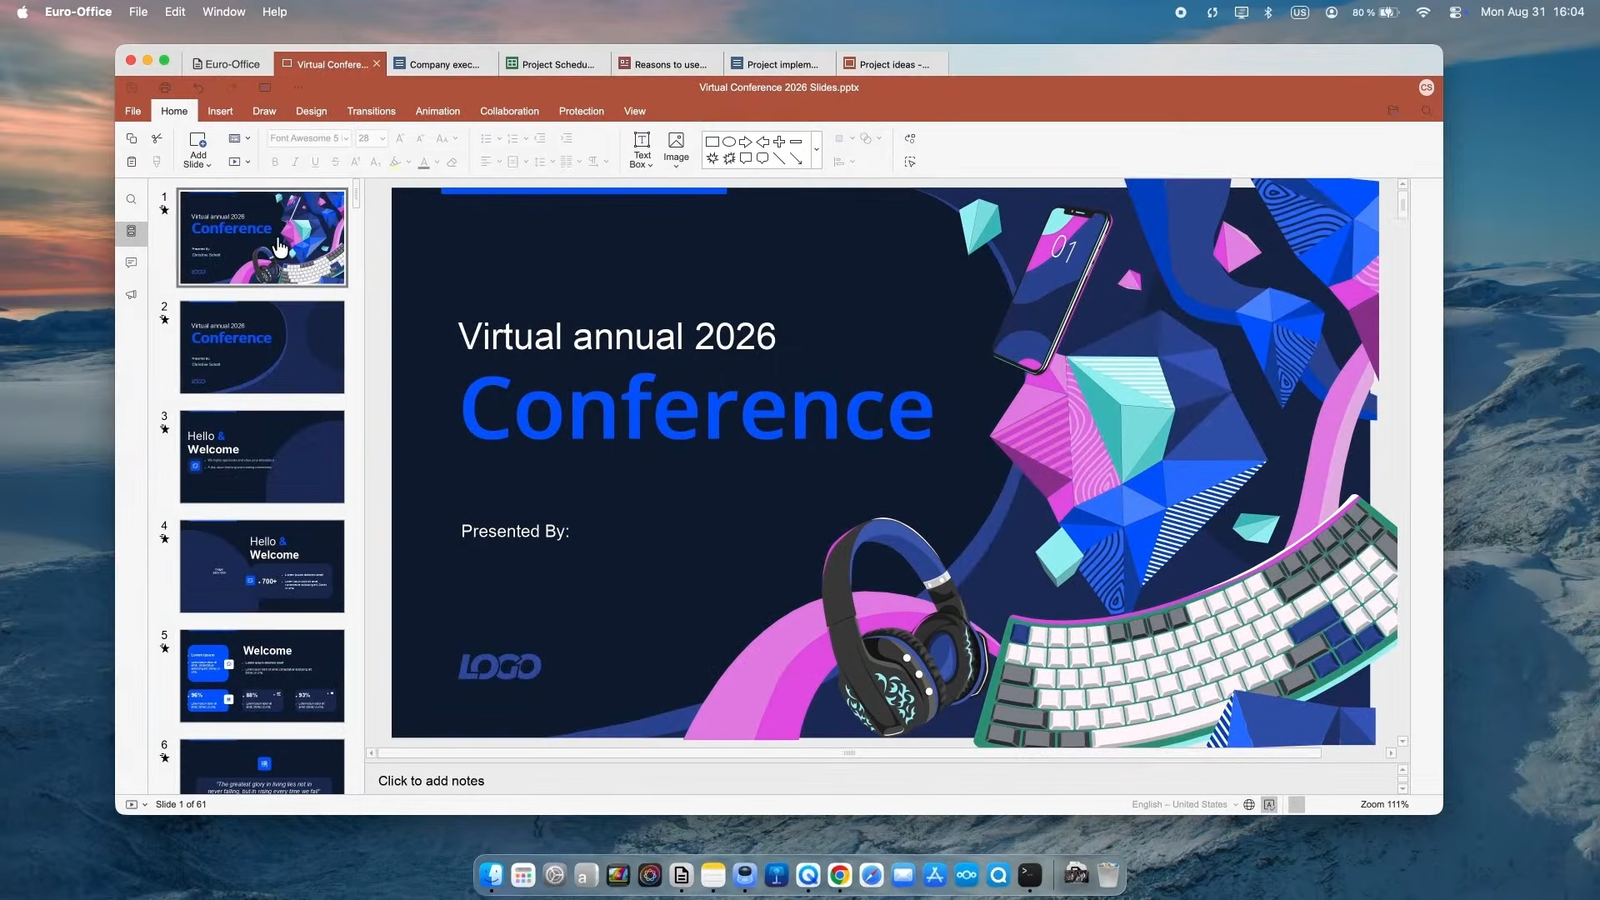1600x900 pixels.
Task: Click the Paste clipboard icon
Action: 131,162
